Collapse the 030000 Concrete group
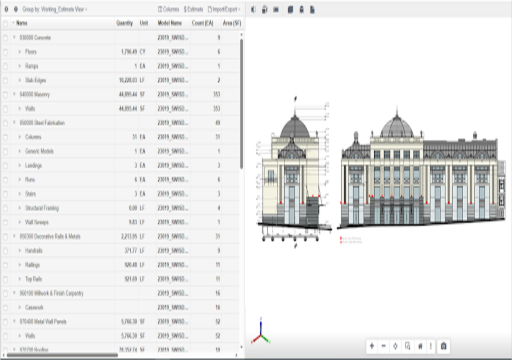This screenshot has height=360, width=512. click(14, 37)
